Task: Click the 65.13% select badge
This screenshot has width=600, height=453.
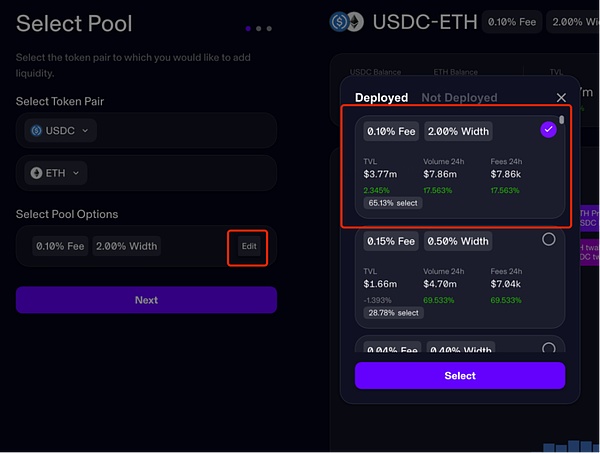Action: tap(393, 202)
